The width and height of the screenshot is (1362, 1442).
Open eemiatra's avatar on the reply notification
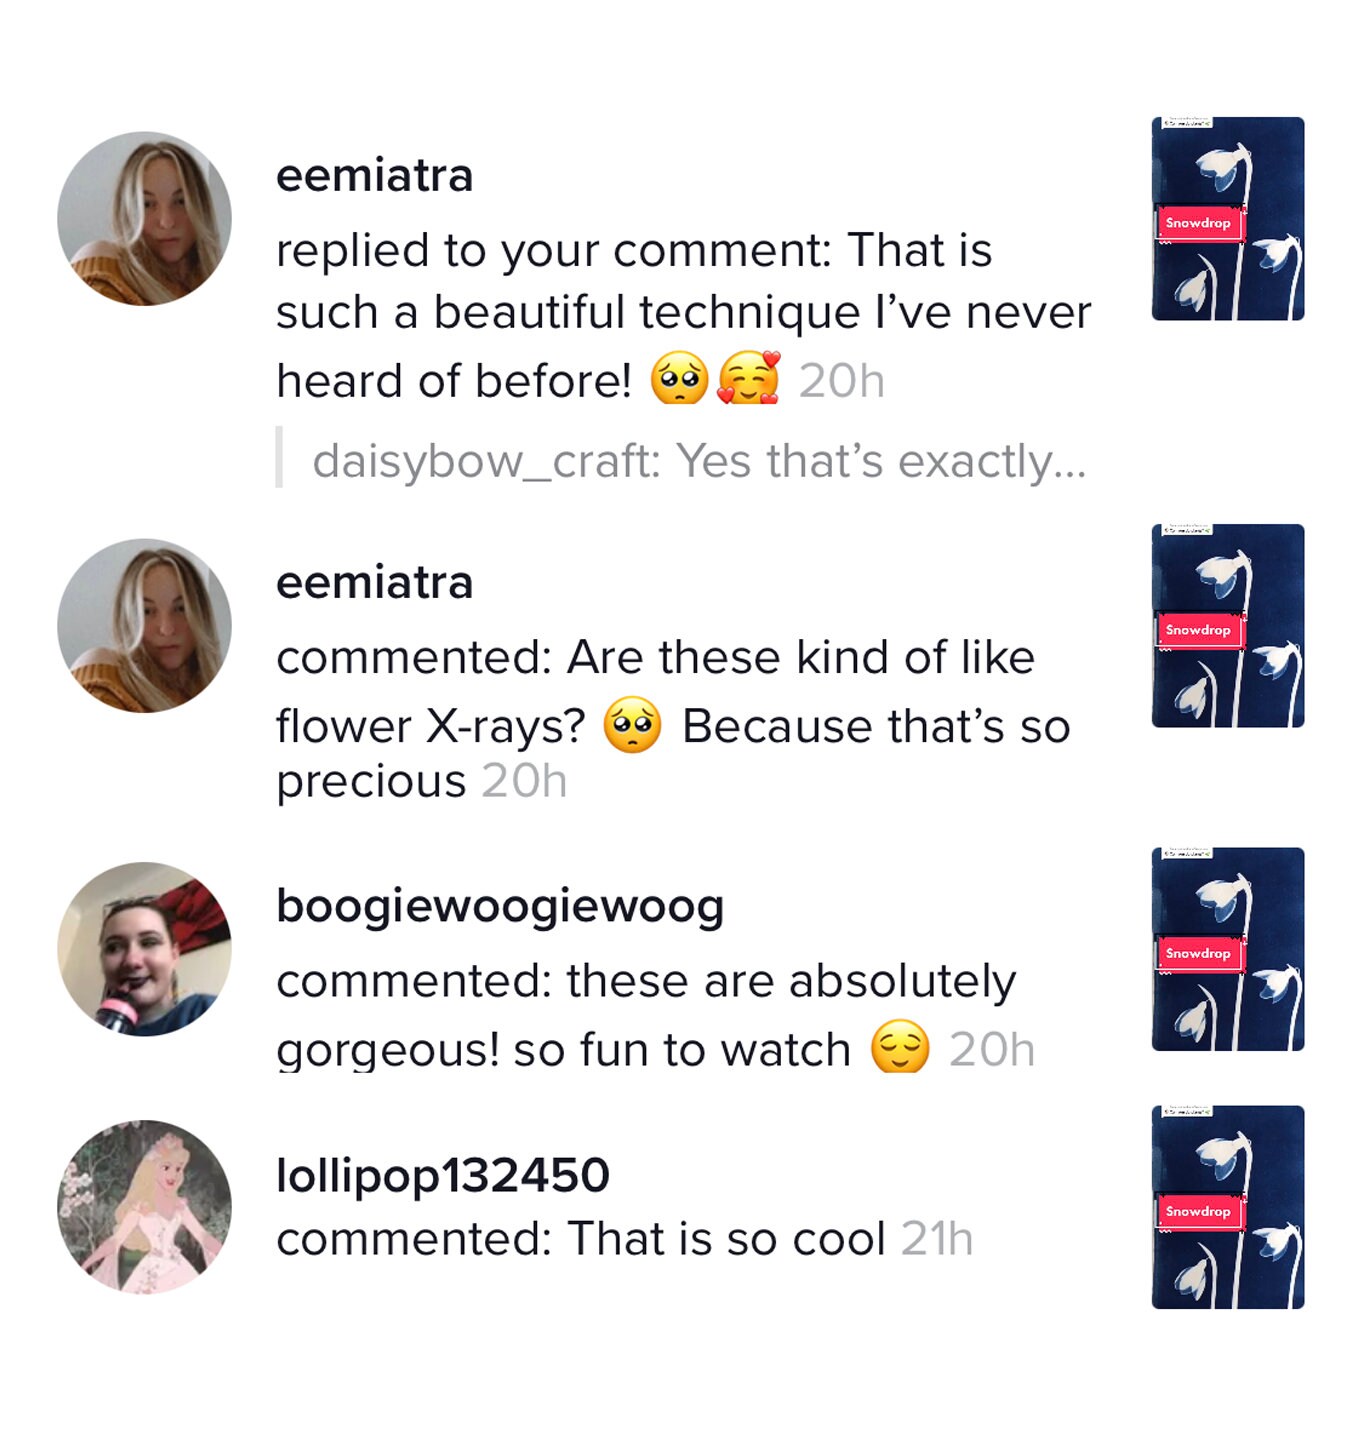pyautogui.click(x=144, y=219)
